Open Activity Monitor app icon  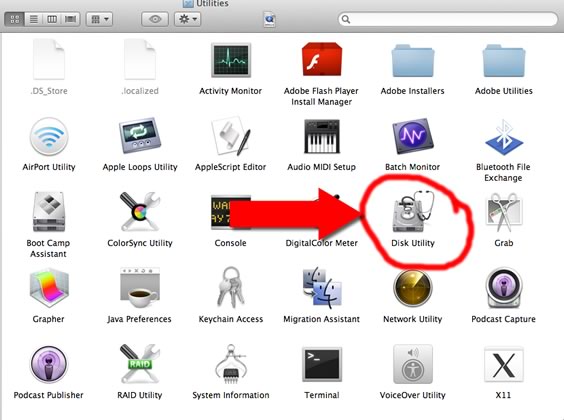(231, 60)
